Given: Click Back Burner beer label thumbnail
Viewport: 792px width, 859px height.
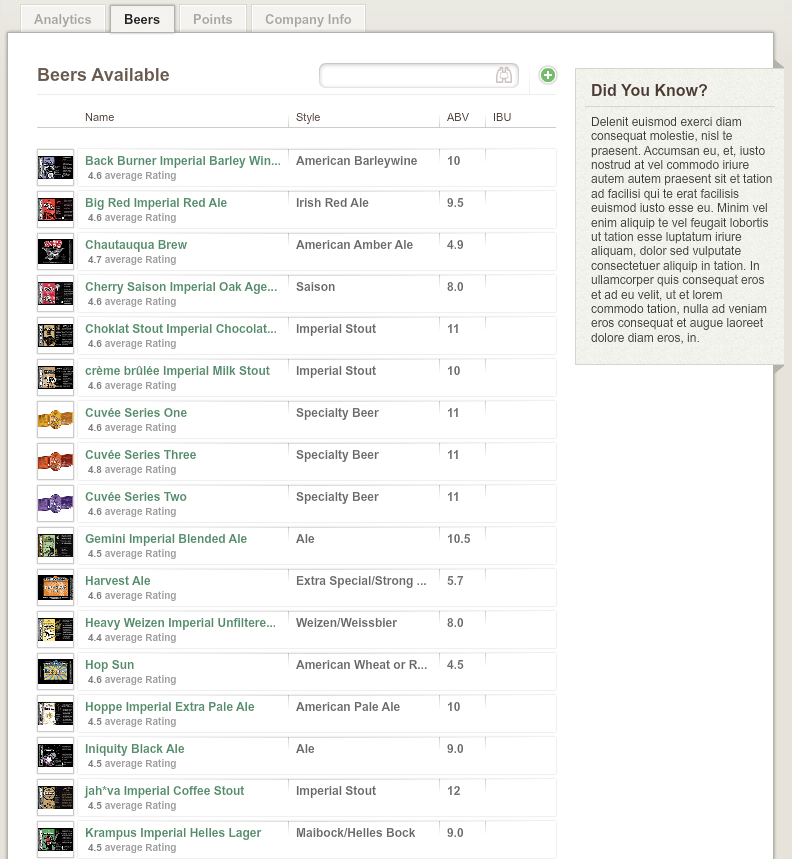Looking at the screenshot, I should coord(55,168).
